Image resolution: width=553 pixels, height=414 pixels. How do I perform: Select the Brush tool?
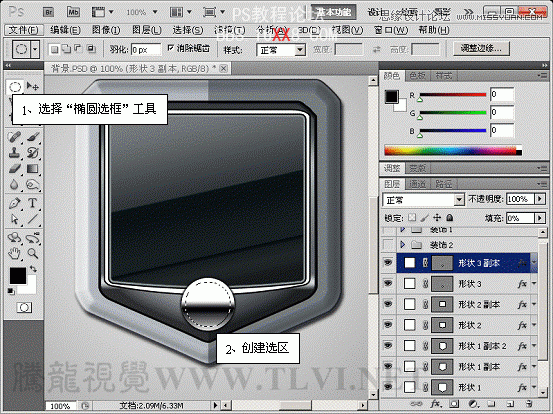pos(33,137)
